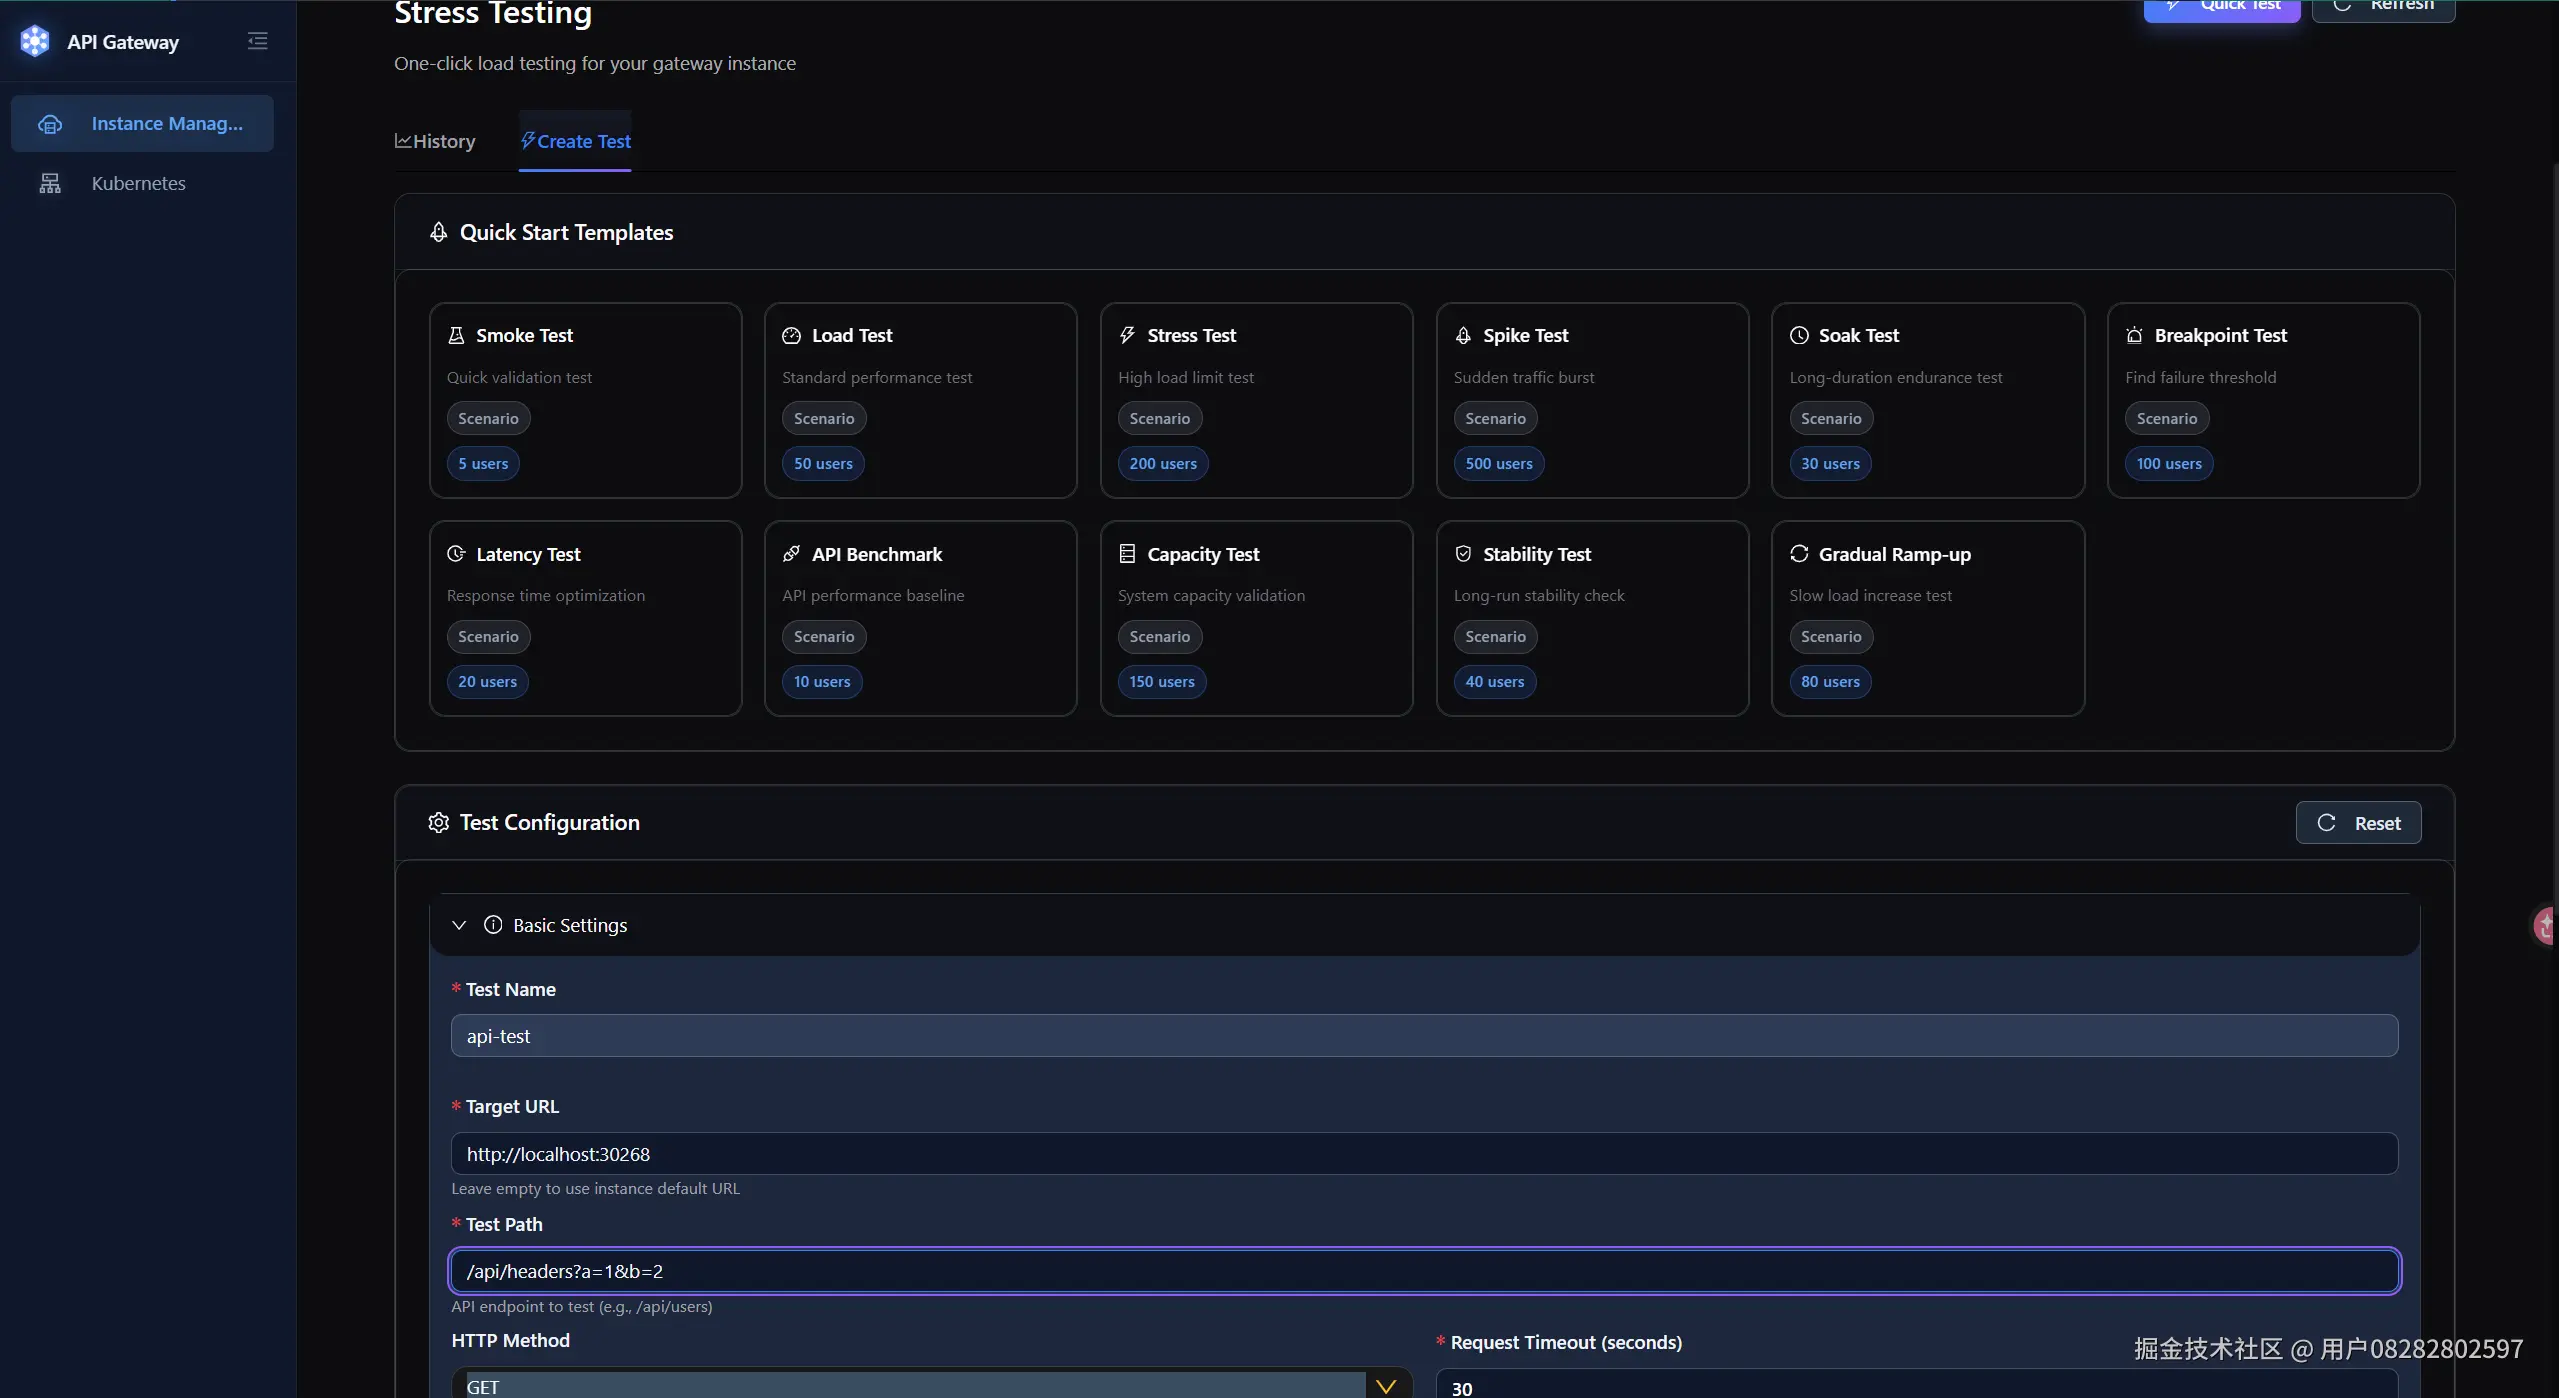2559x1398 pixels.
Task: Click the Test Configuration gear icon
Action: point(438,822)
